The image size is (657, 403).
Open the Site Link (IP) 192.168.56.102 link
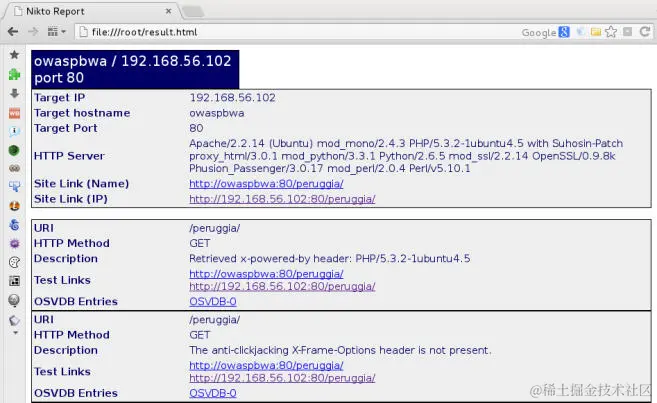click(282, 199)
